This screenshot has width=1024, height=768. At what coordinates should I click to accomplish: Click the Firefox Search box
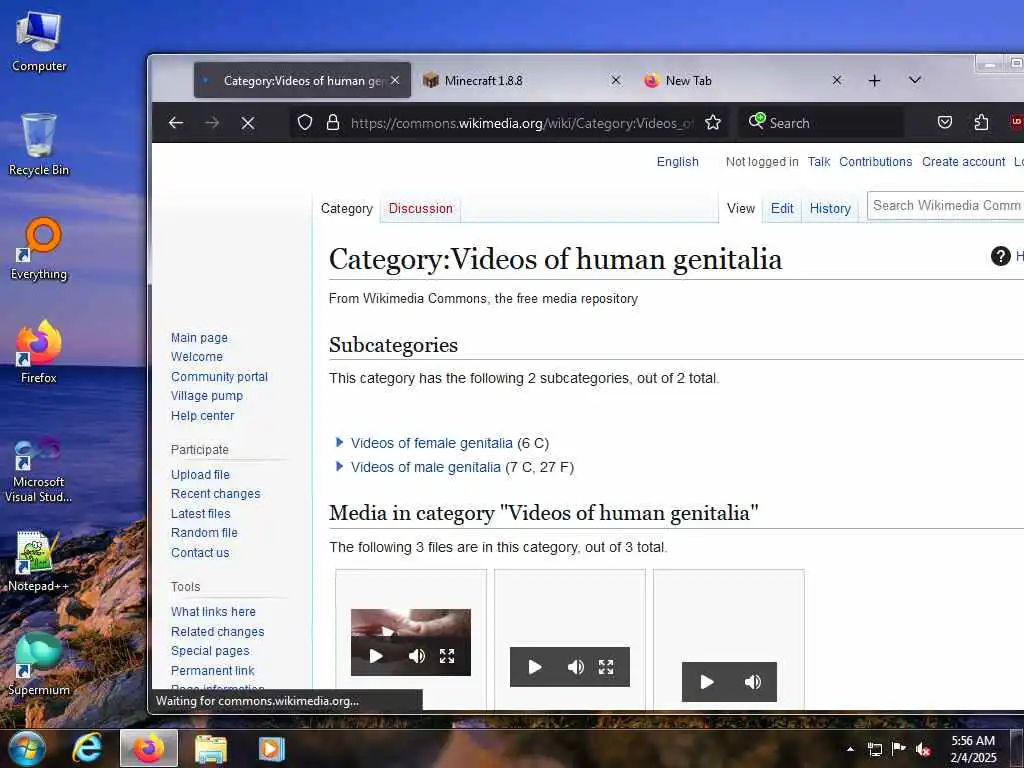pos(822,123)
